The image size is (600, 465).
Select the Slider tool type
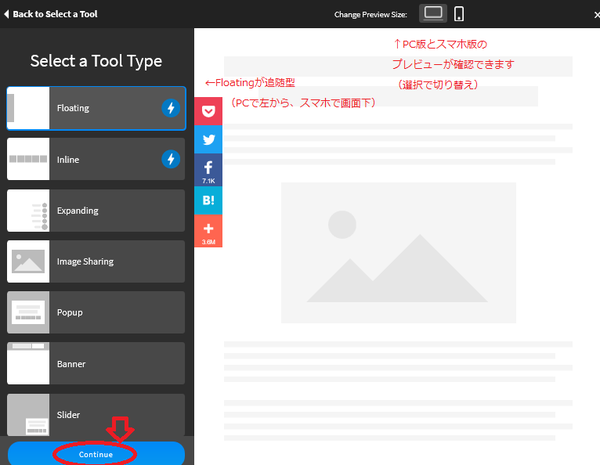click(x=96, y=415)
